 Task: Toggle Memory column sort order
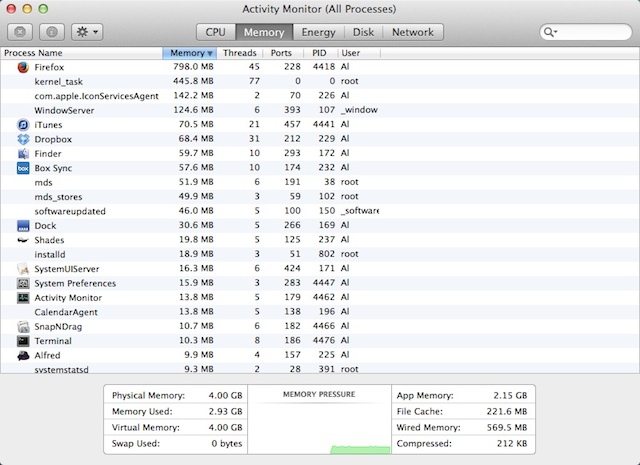tap(189, 53)
